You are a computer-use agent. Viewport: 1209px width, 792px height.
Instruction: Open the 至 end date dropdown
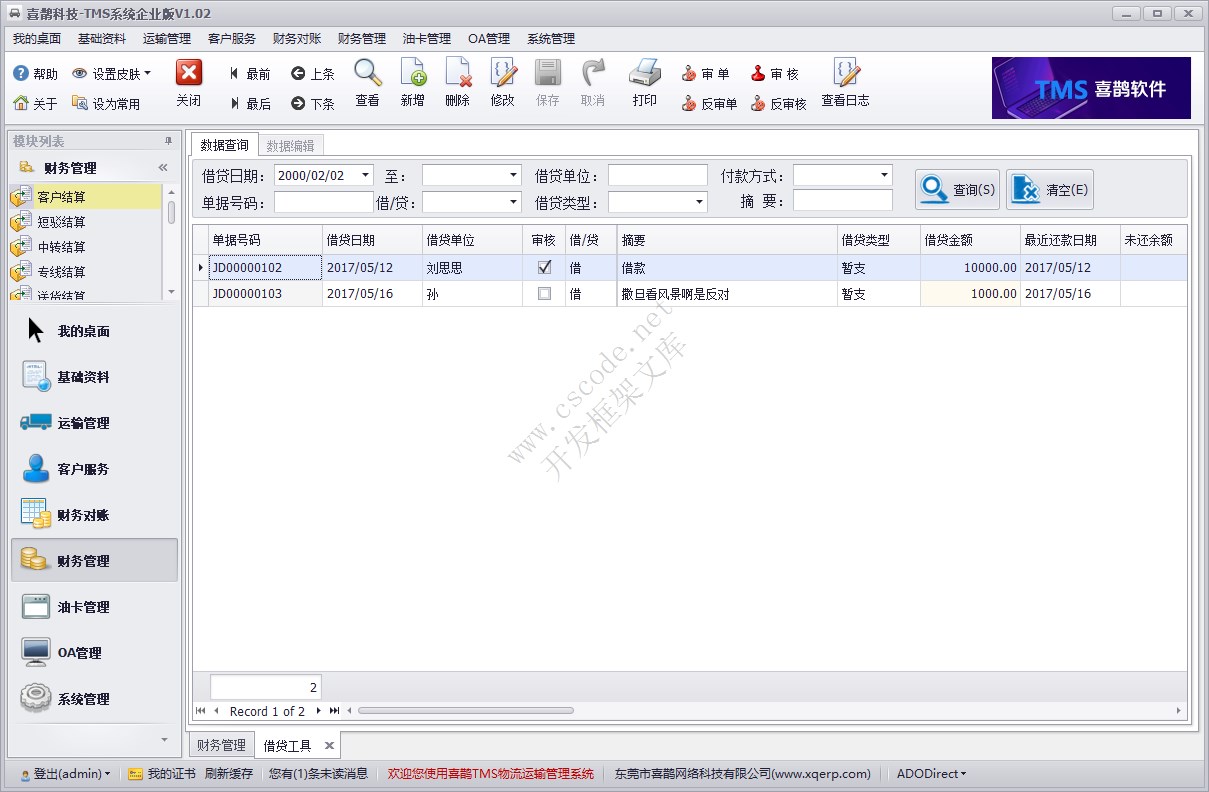513,175
